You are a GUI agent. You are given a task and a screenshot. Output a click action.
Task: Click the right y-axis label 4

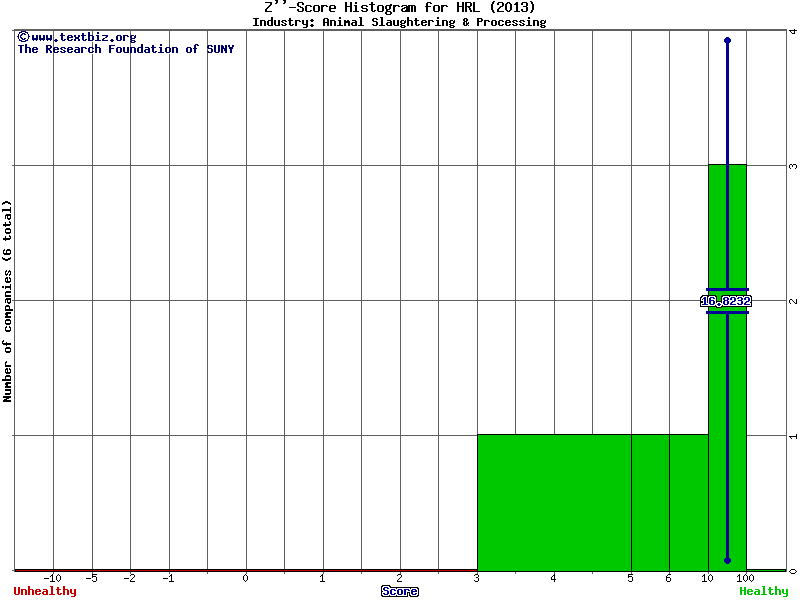tap(793, 32)
